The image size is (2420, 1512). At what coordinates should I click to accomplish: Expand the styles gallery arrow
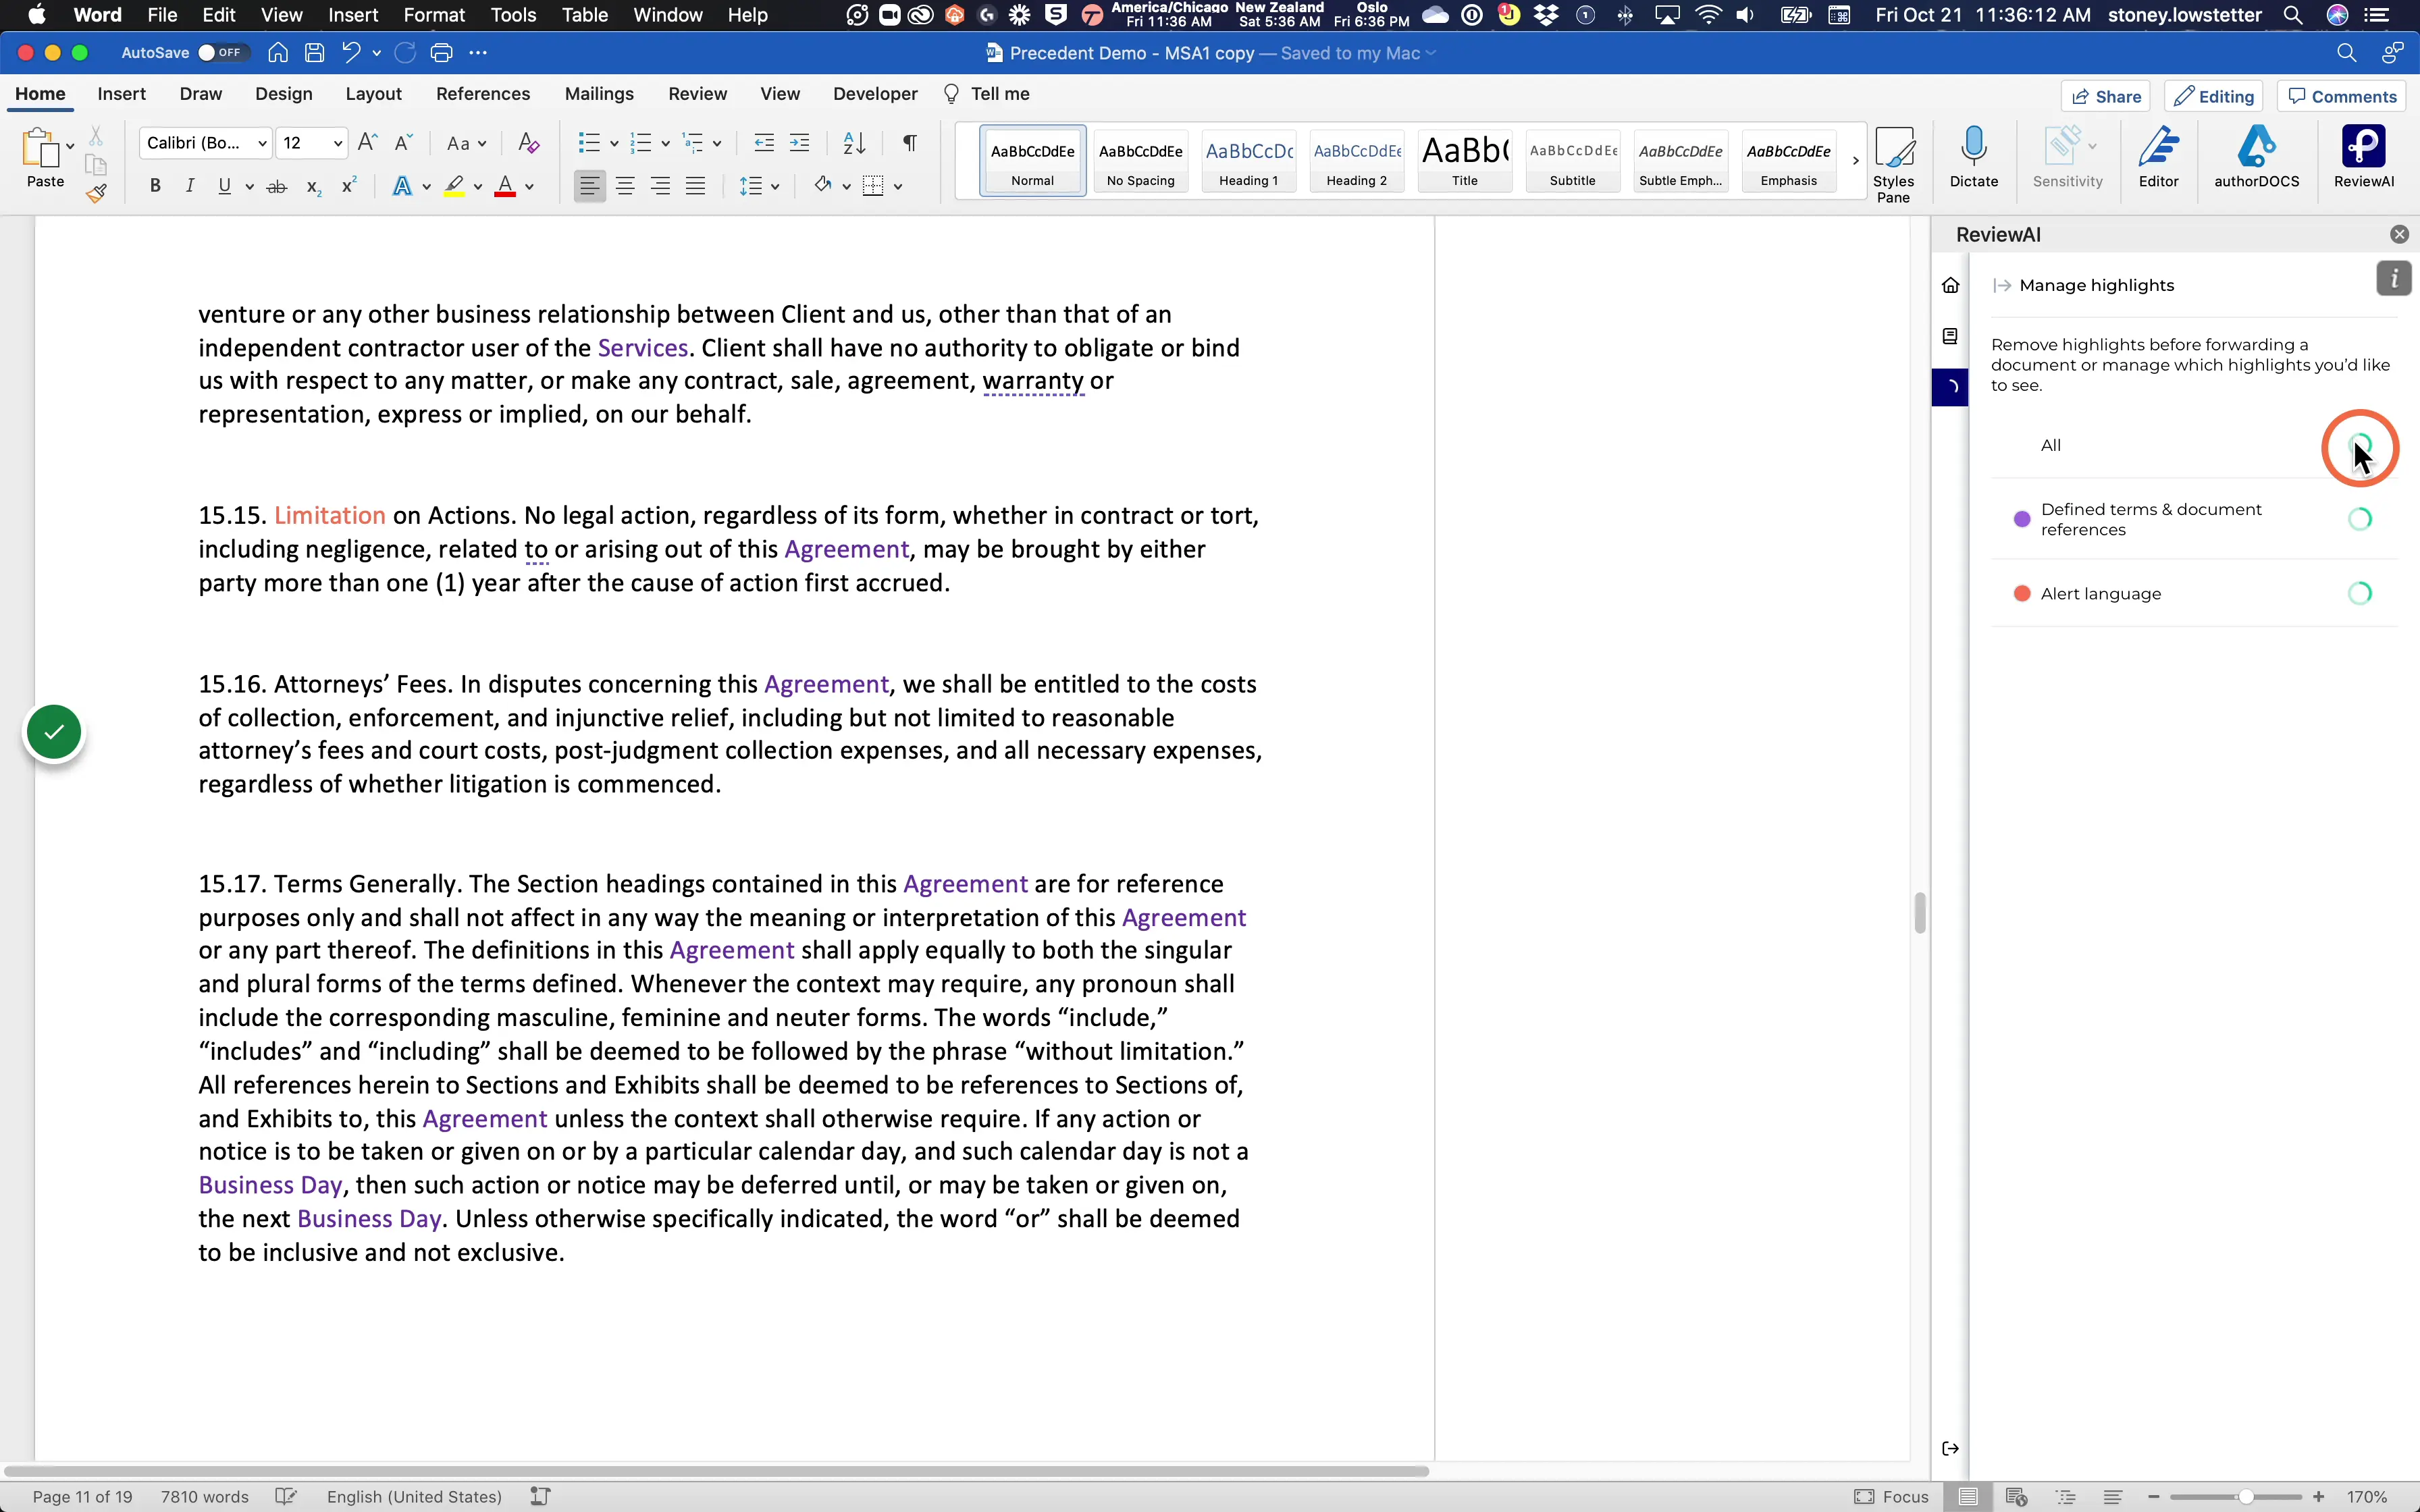coord(1855,160)
